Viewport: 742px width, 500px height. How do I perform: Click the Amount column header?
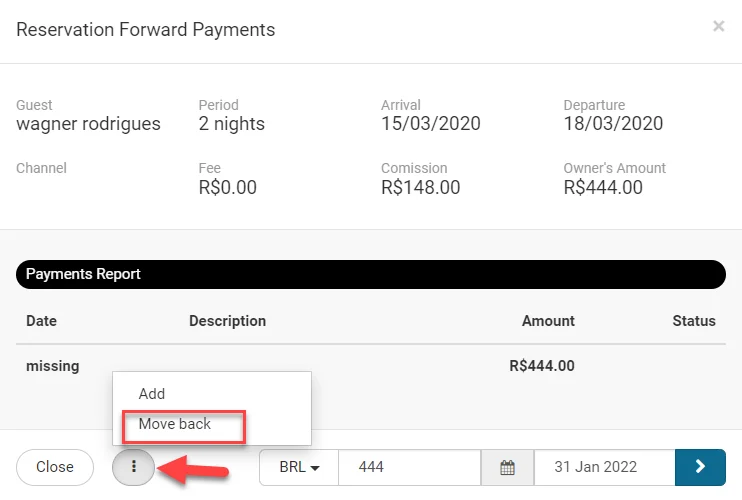click(x=548, y=321)
